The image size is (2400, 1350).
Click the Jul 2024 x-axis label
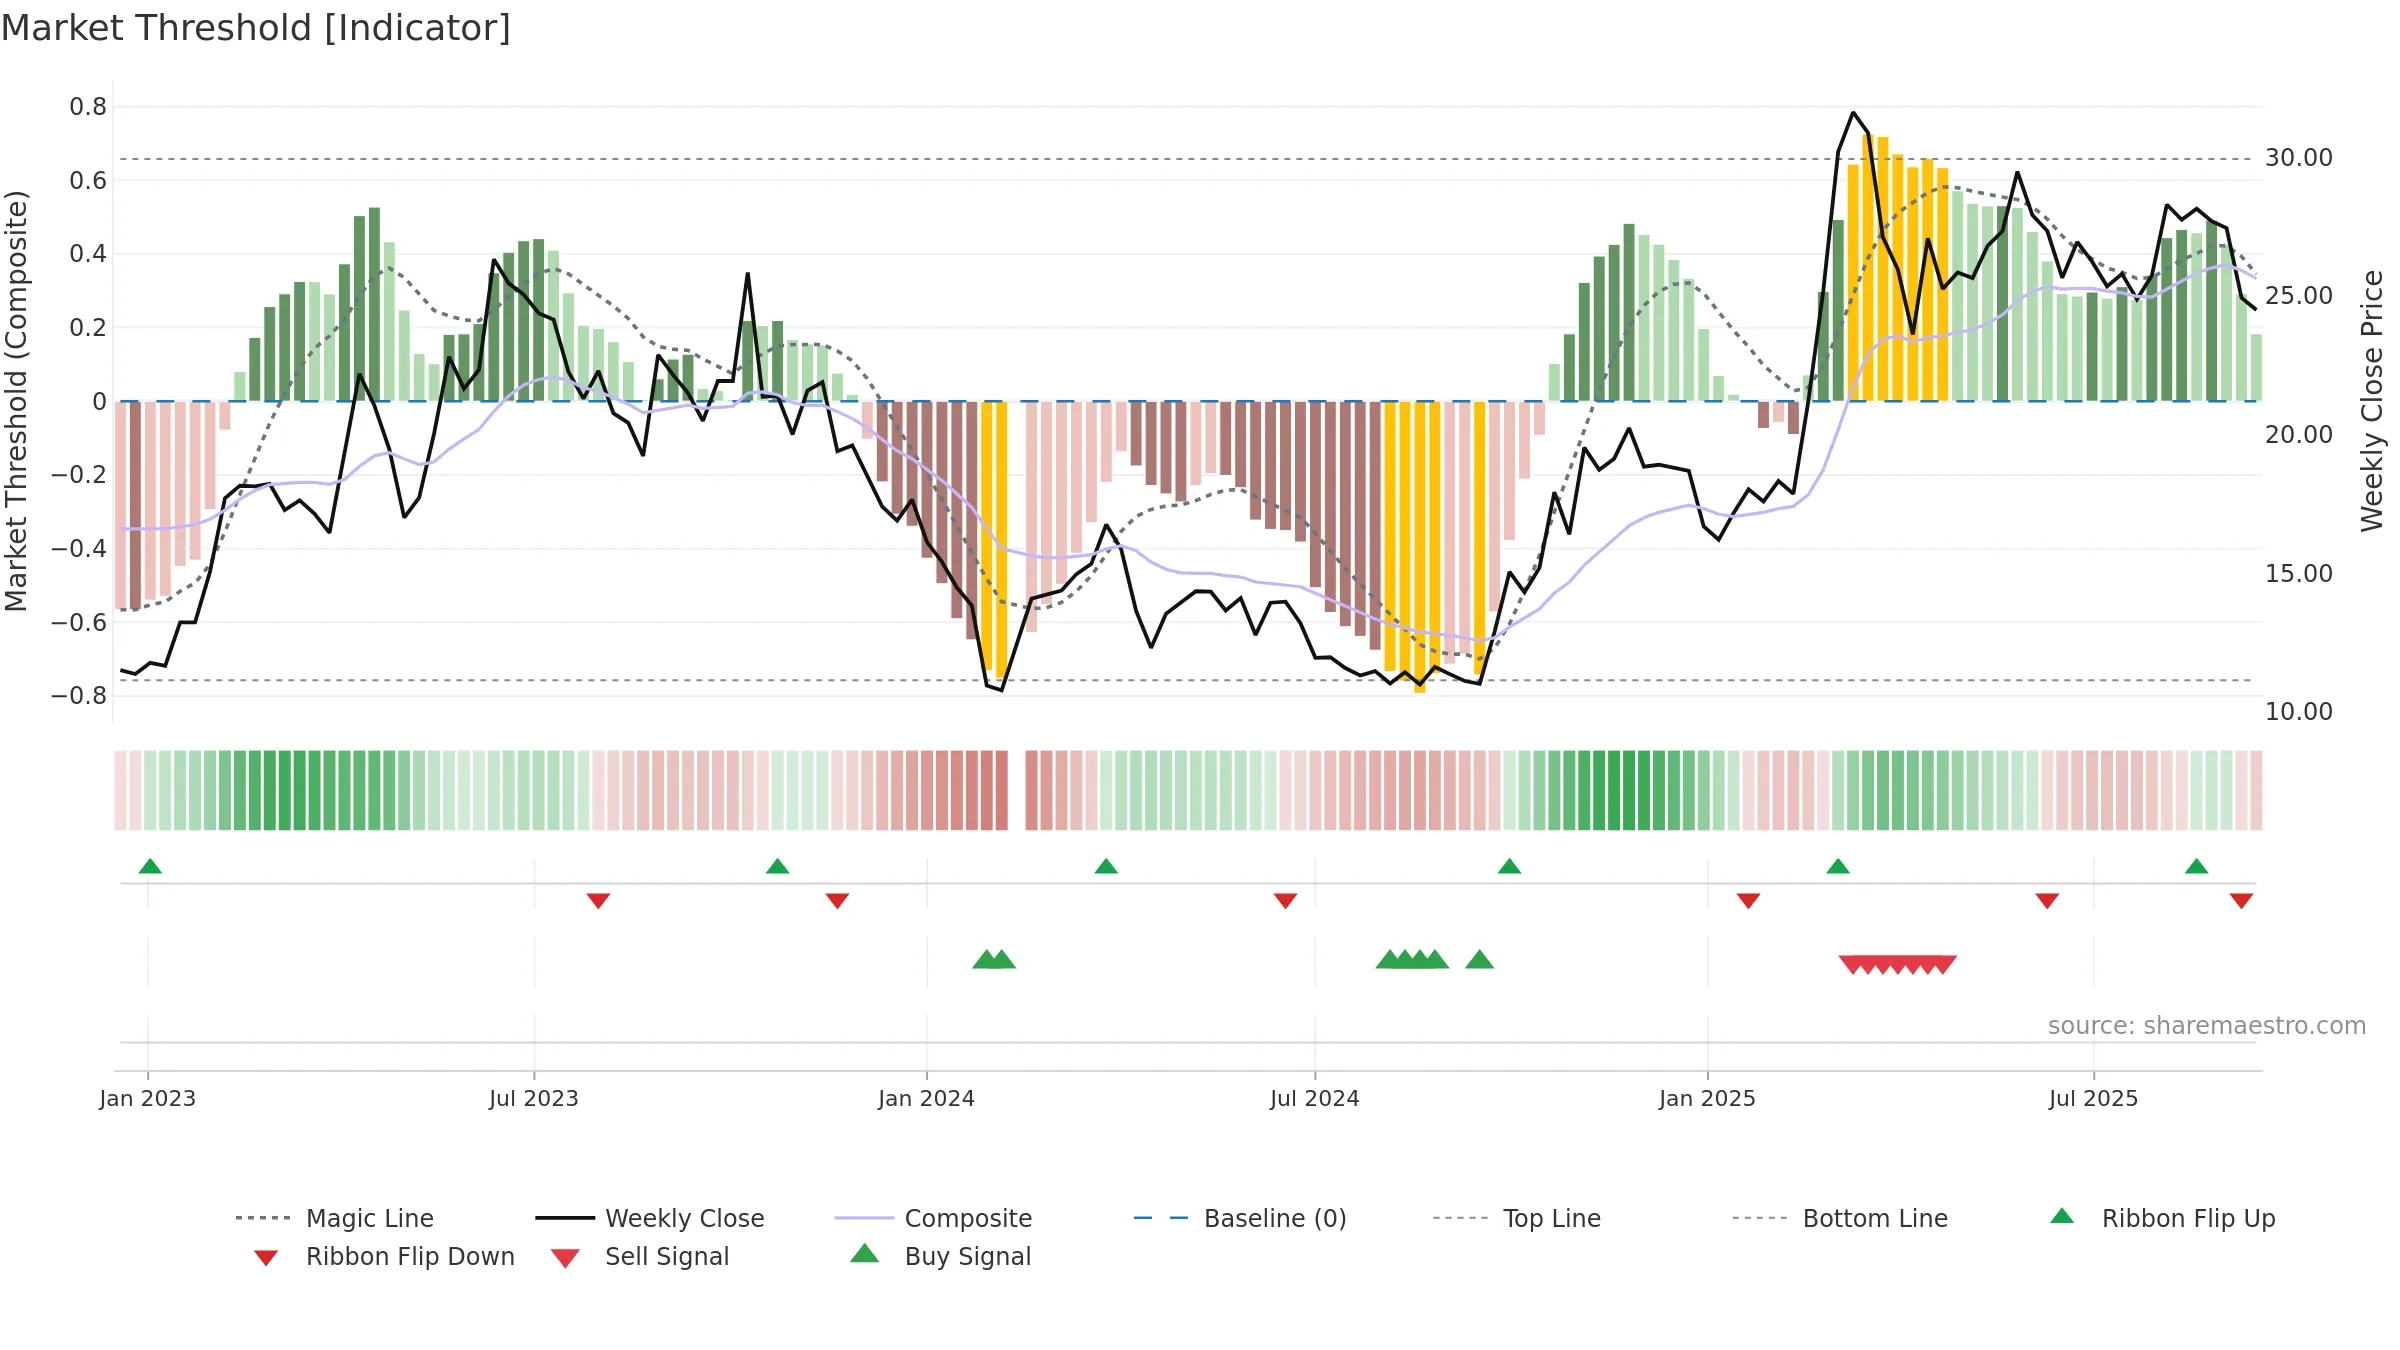click(1314, 1098)
